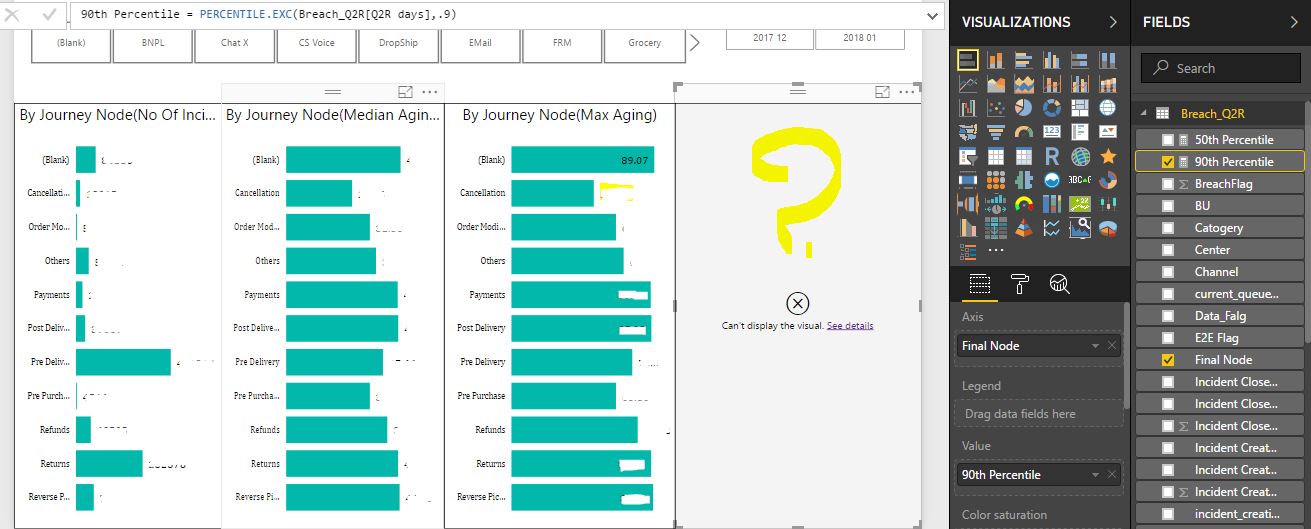Select the CS Voice slicer button
Image resolution: width=1311 pixels, height=529 pixels.
tap(316, 43)
